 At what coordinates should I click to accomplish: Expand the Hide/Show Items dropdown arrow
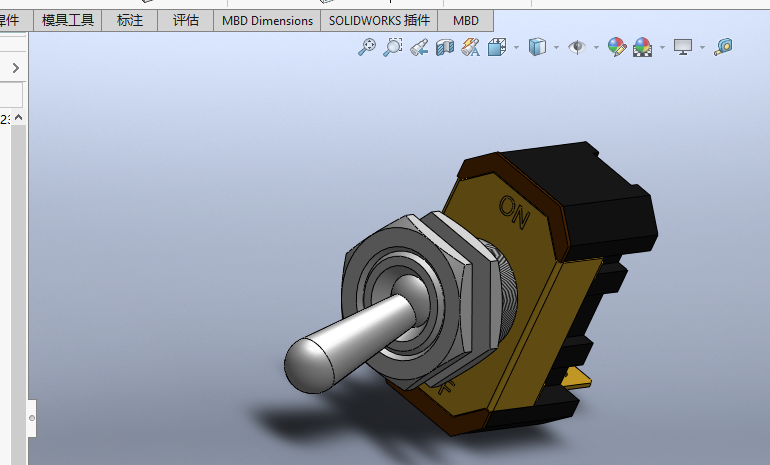tap(596, 48)
